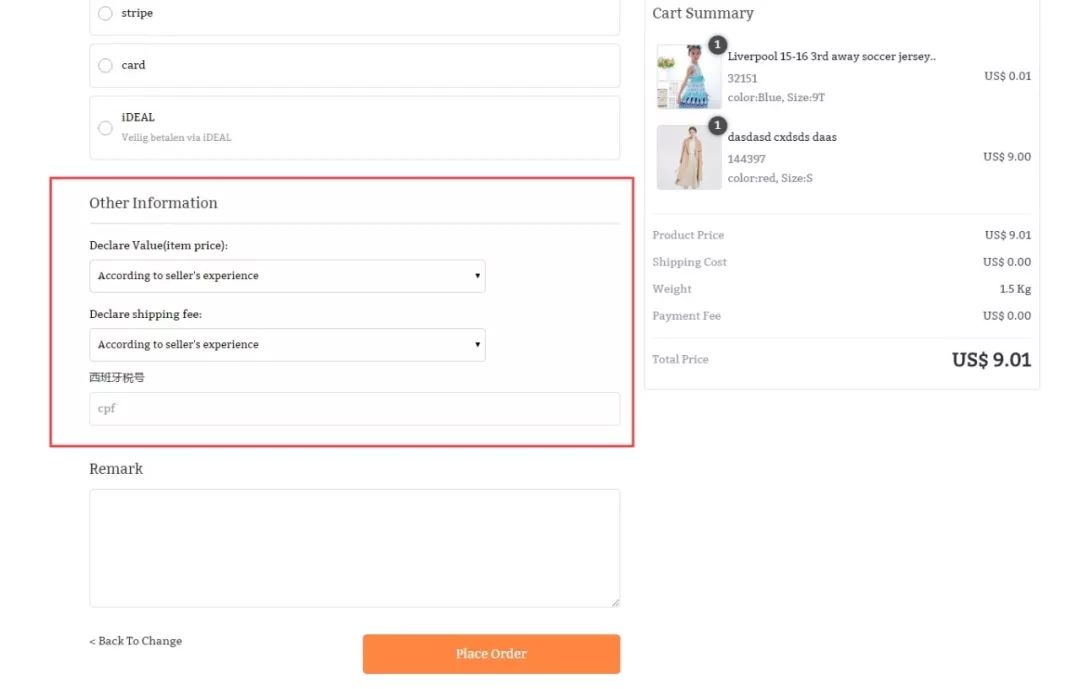This screenshot has width=1080, height=689.
Task: Open the Declare Value item price dropdown
Action: (286, 276)
